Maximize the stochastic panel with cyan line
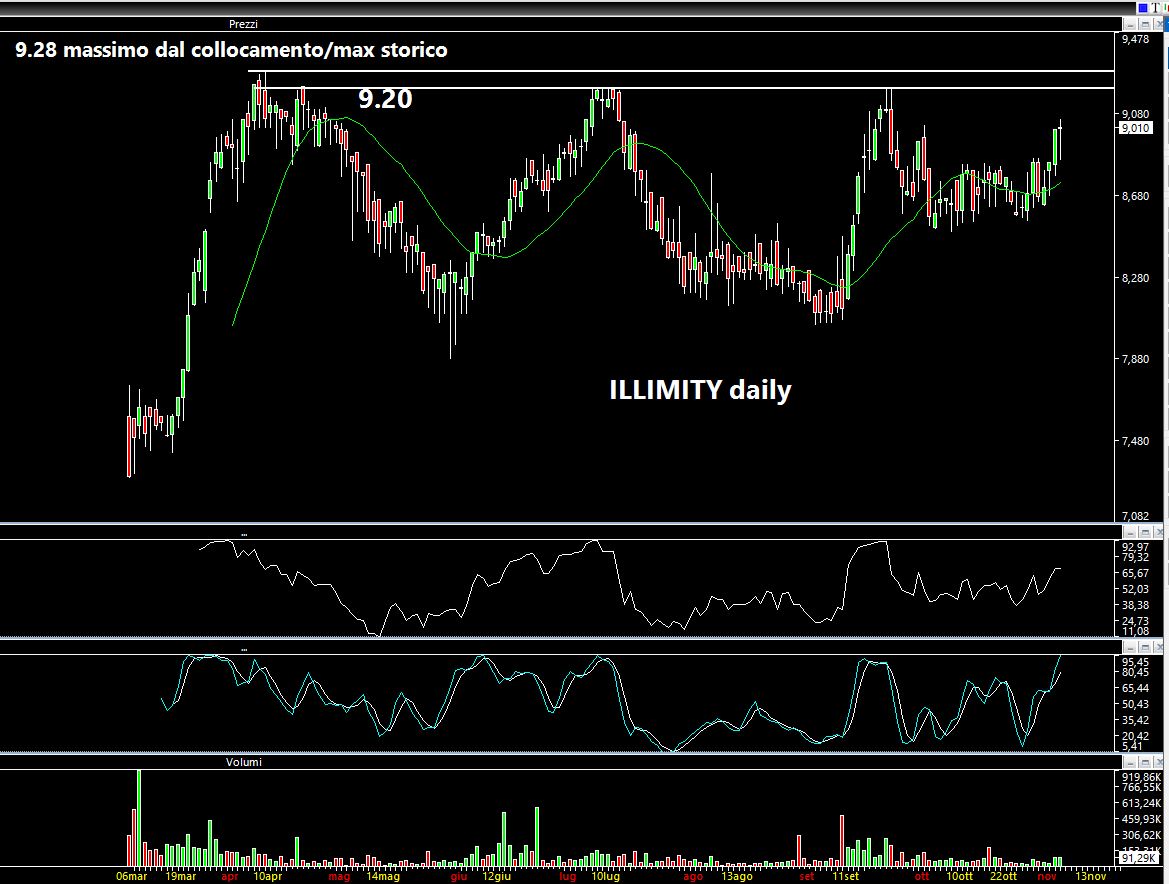Image resolution: width=1169 pixels, height=884 pixels. tap(1145, 648)
